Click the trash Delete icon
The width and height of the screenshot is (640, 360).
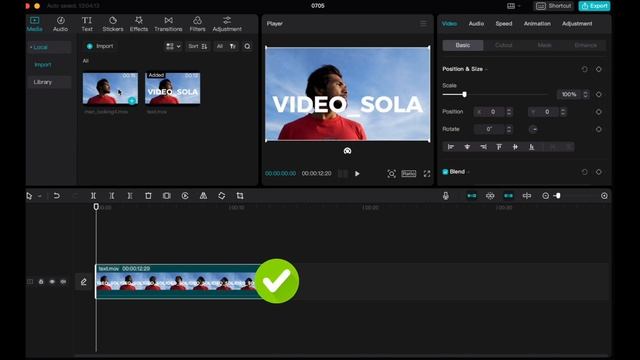(x=148, y=196)
